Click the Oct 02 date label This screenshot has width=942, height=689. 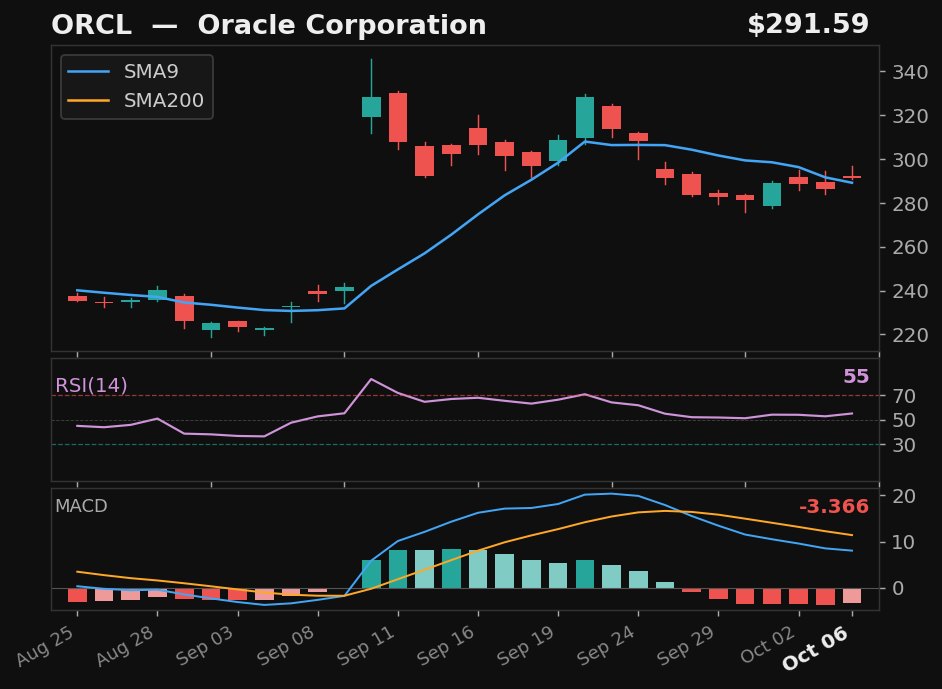pos(768,644)
